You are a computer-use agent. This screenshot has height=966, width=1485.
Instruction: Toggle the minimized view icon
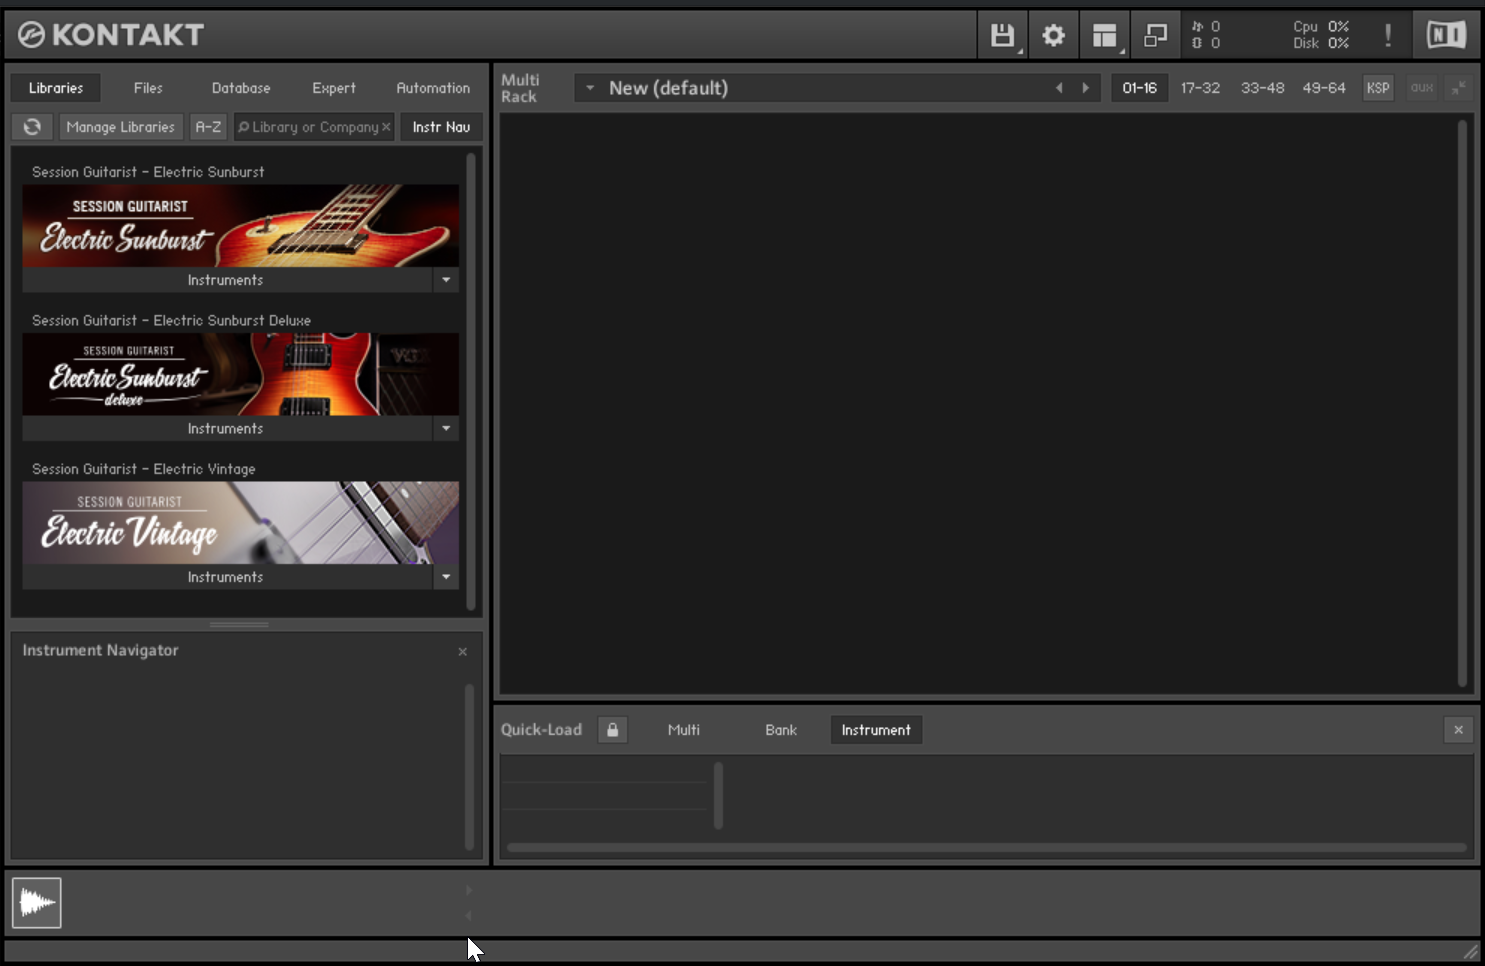1155,35
